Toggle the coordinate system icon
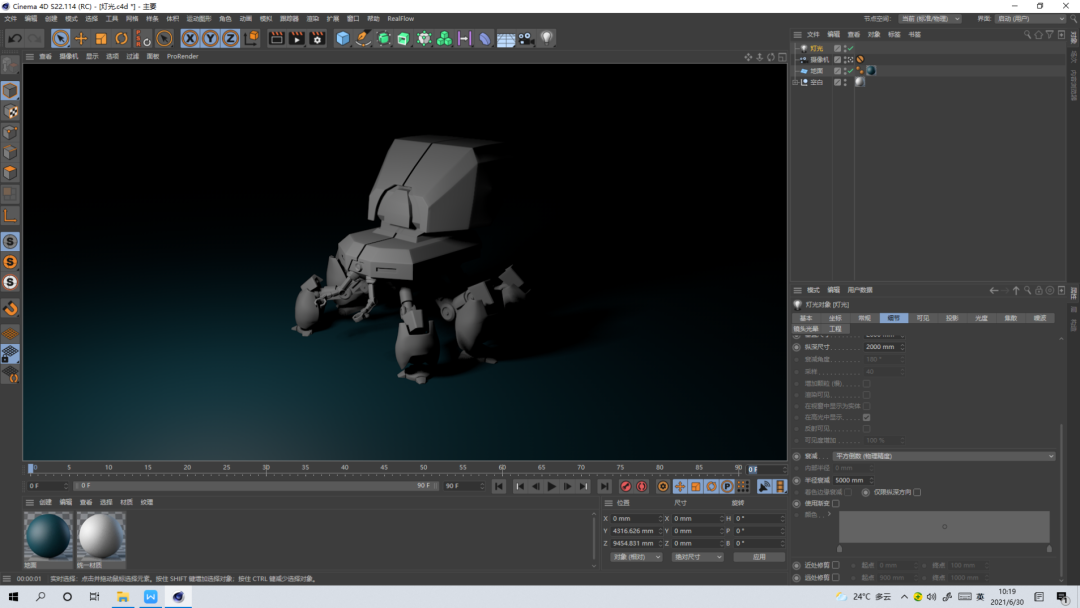Screen dimensions: 1080x608 click(251, 39)
